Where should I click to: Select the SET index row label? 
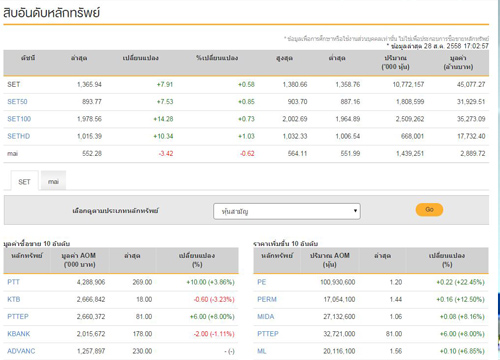[14, 84]
